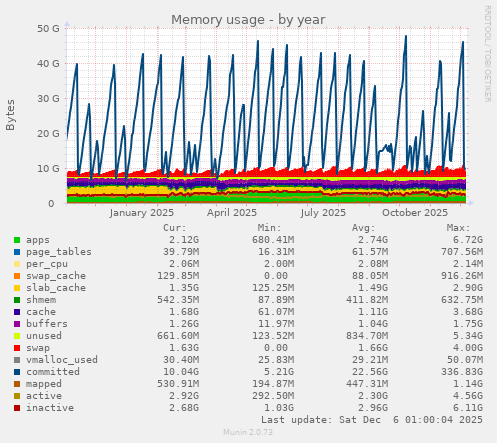Click the buffers purple legend swatch
Image resolution: width=497 pixels, height=443 pixels.
point(17,324)
